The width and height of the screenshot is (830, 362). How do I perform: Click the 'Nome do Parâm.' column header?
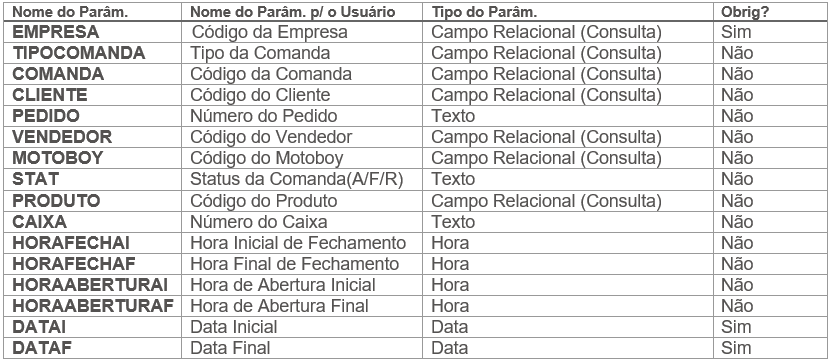point(70,12)
